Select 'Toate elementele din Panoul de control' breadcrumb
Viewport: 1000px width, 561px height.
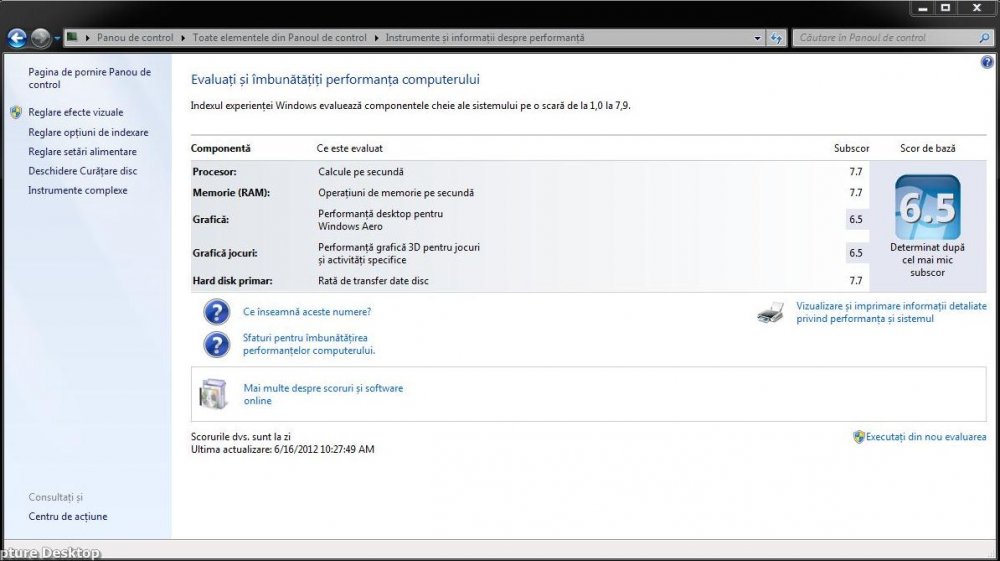click(x=279, y=38)
